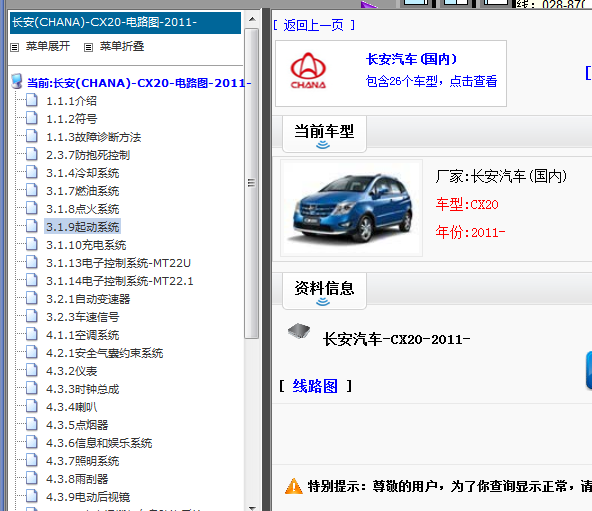Select 4.3.7照明系统 entry
Image resolution: width=592 pixels, height=511 pixels.
coord(82,461)
